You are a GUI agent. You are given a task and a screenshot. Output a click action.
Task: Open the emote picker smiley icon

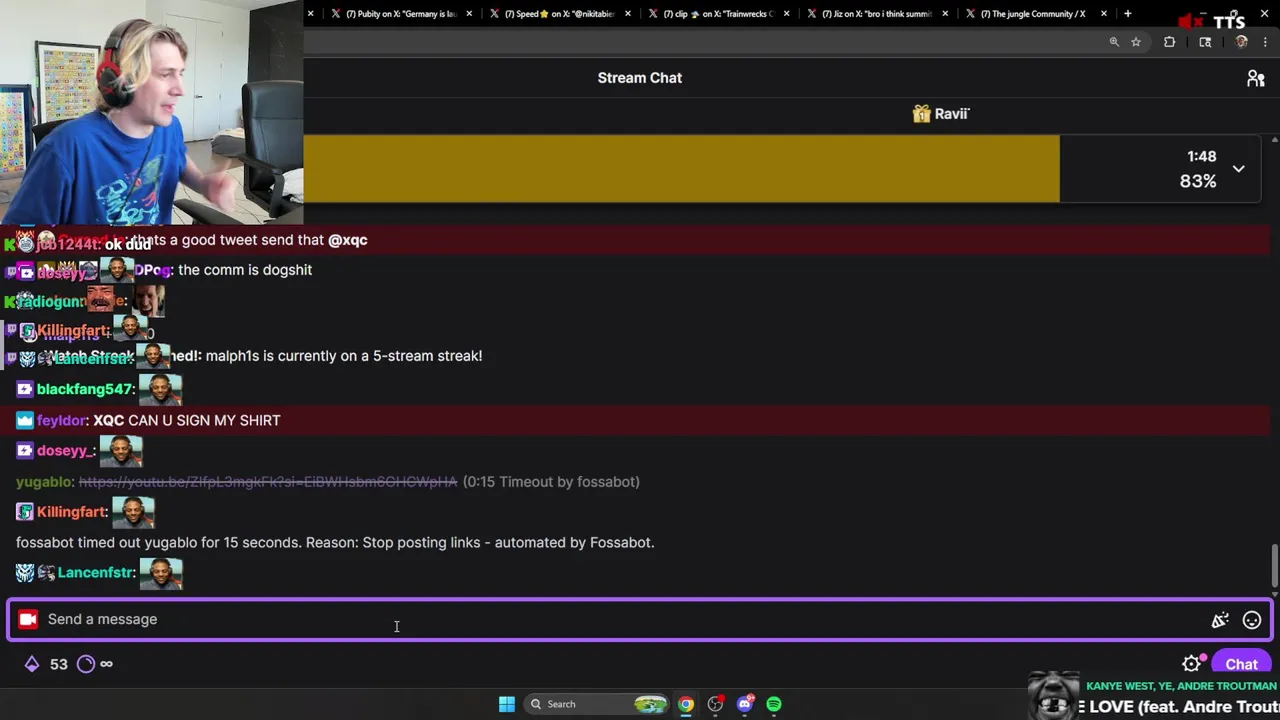point(1251,620)
